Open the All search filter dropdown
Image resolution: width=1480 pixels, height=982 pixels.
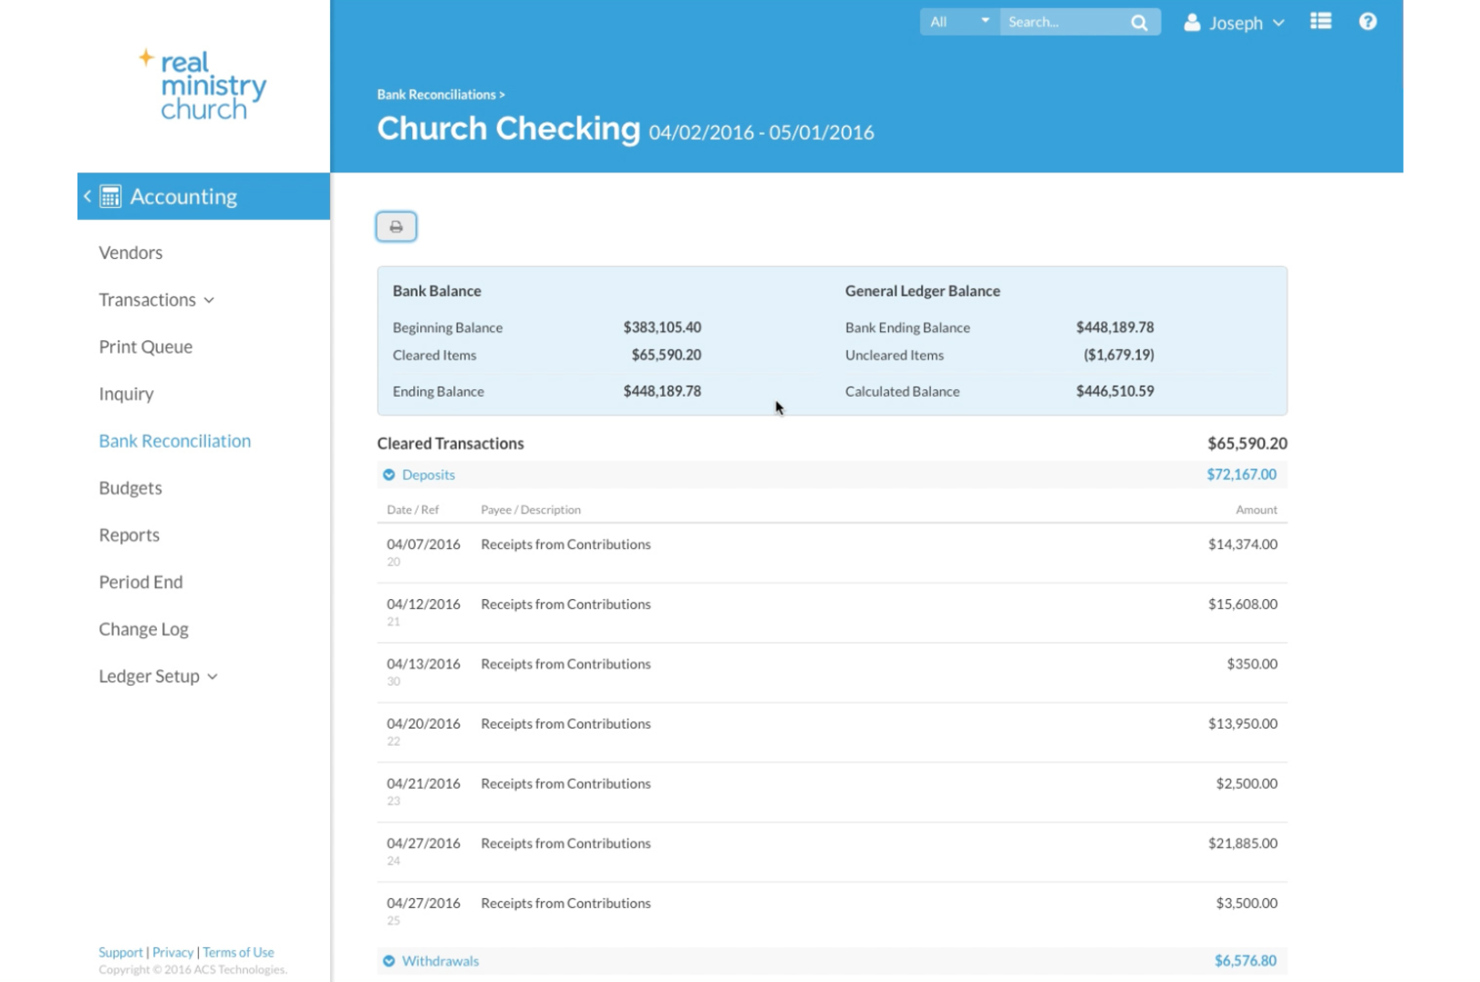[958, 22]
